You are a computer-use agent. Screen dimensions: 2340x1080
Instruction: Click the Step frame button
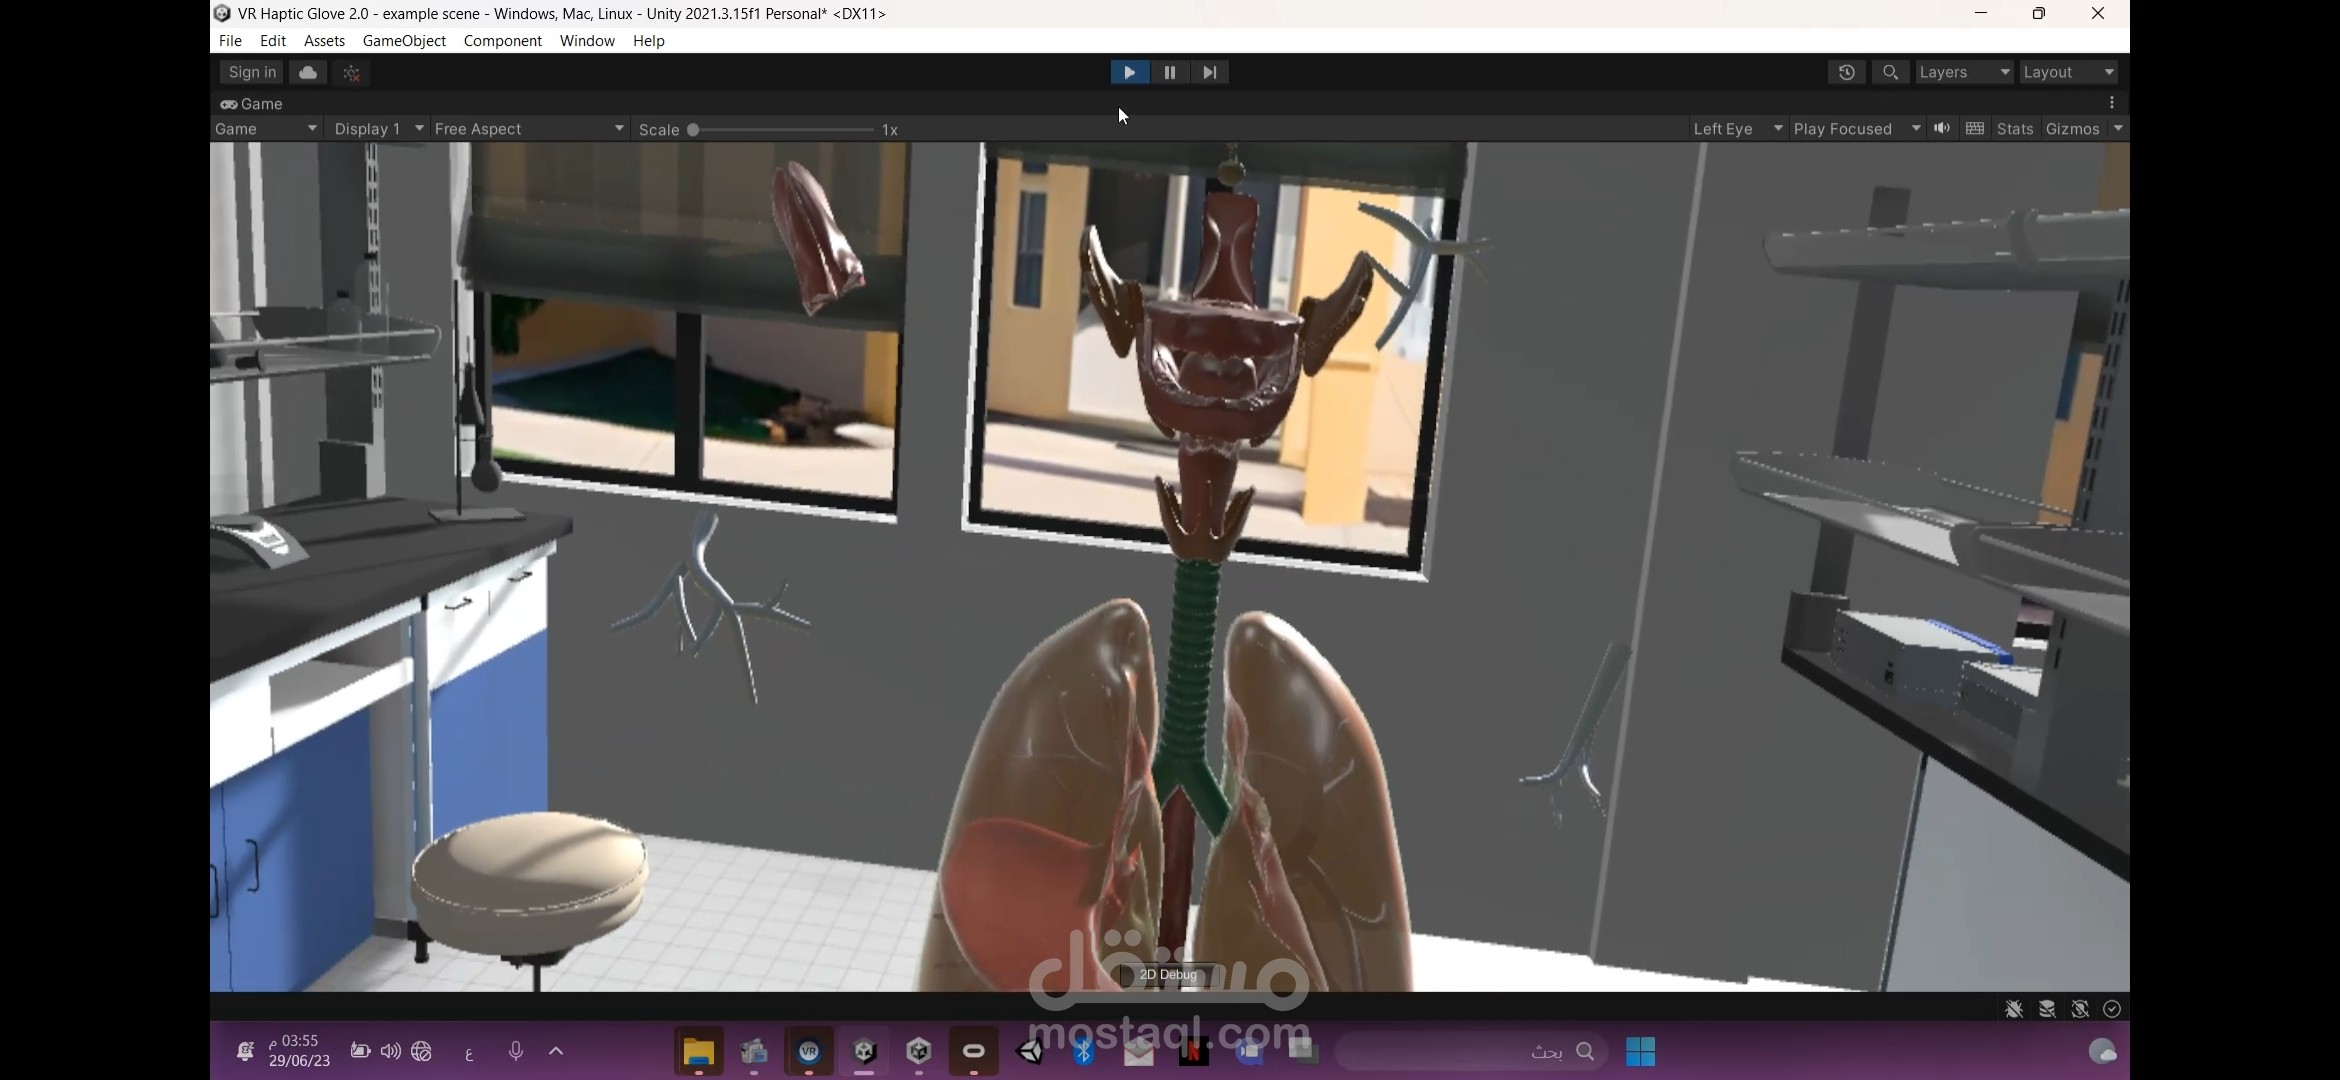click(1209, 72)
